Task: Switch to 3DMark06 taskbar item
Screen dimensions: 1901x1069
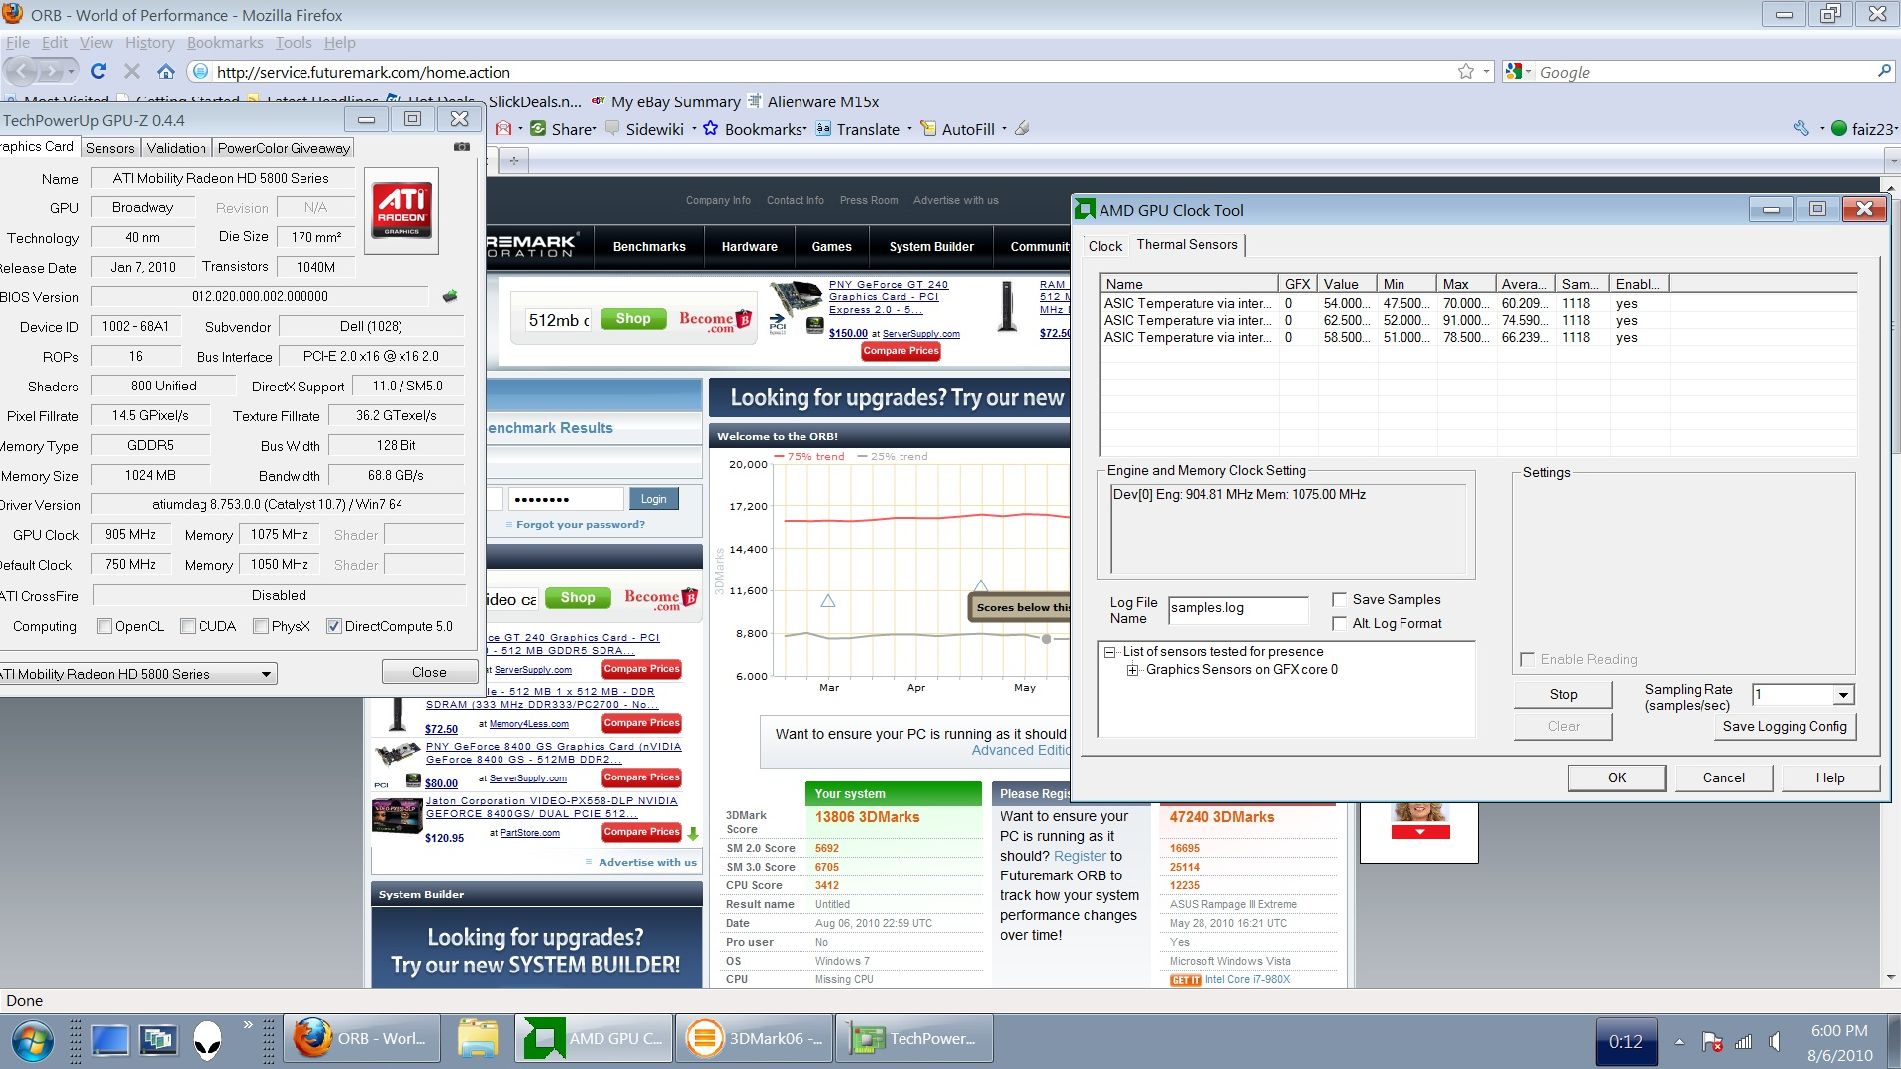Action: pos(754,1039)
